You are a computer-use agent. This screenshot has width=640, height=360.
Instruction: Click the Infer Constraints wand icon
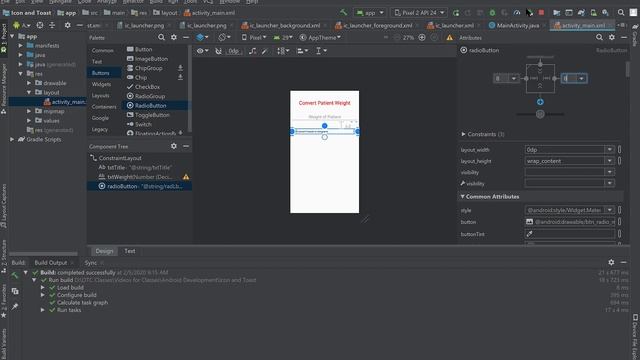click(264, 51)
